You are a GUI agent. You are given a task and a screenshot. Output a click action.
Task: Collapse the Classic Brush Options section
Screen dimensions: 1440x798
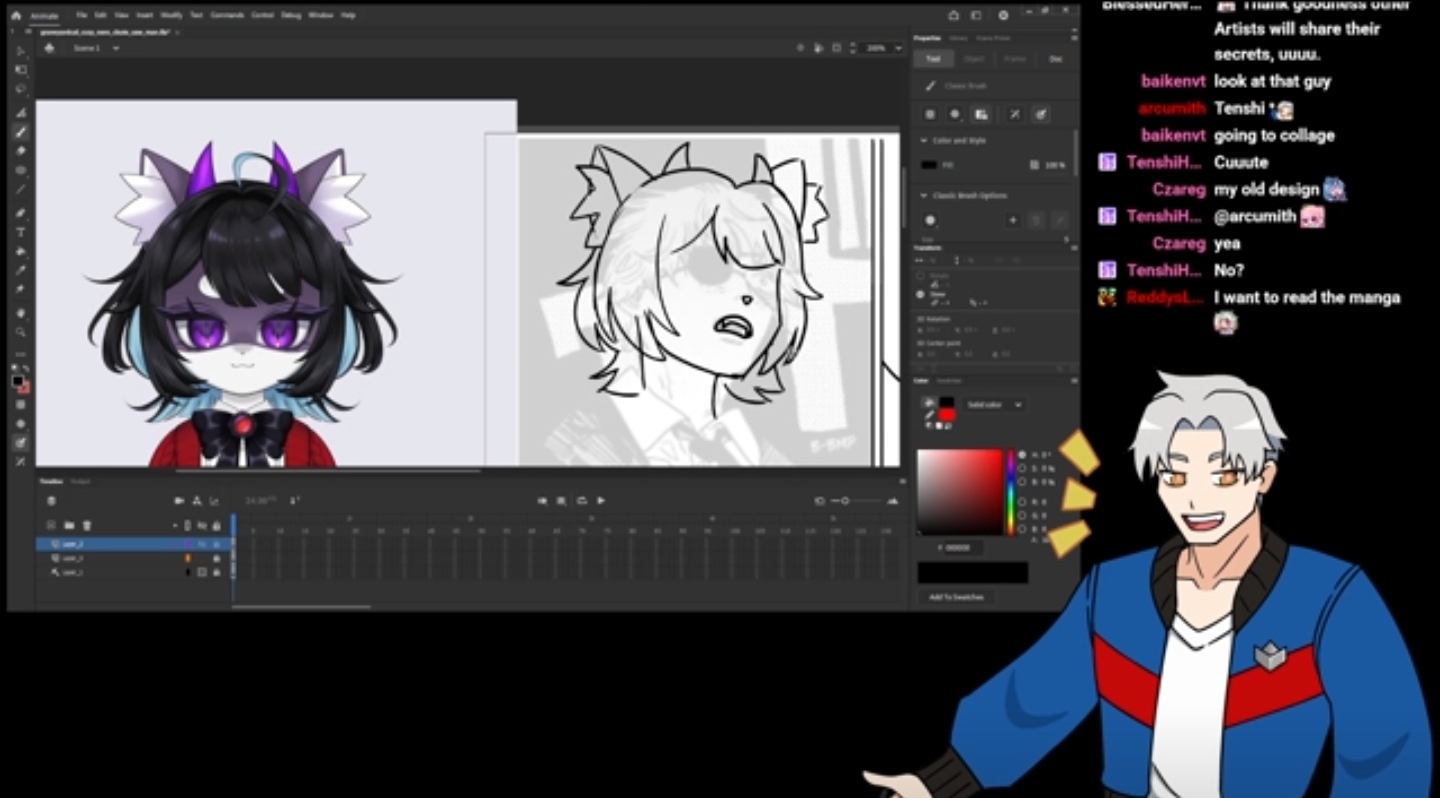click(923, 195)
